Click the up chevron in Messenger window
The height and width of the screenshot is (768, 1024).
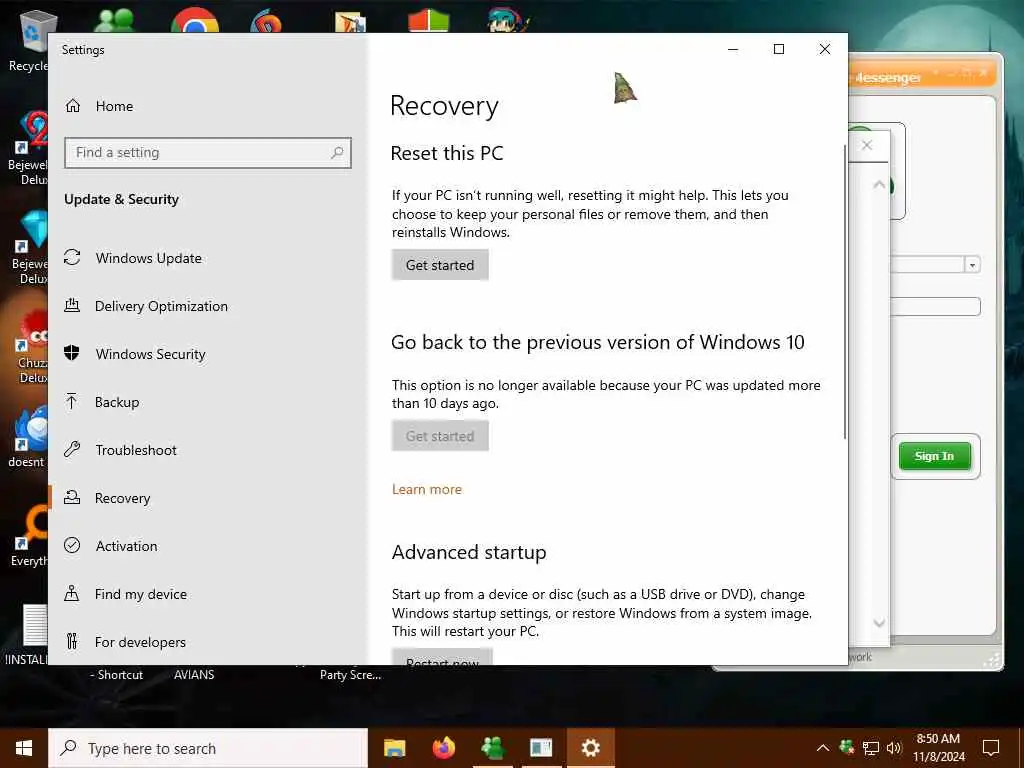click(x=879, y=185)
